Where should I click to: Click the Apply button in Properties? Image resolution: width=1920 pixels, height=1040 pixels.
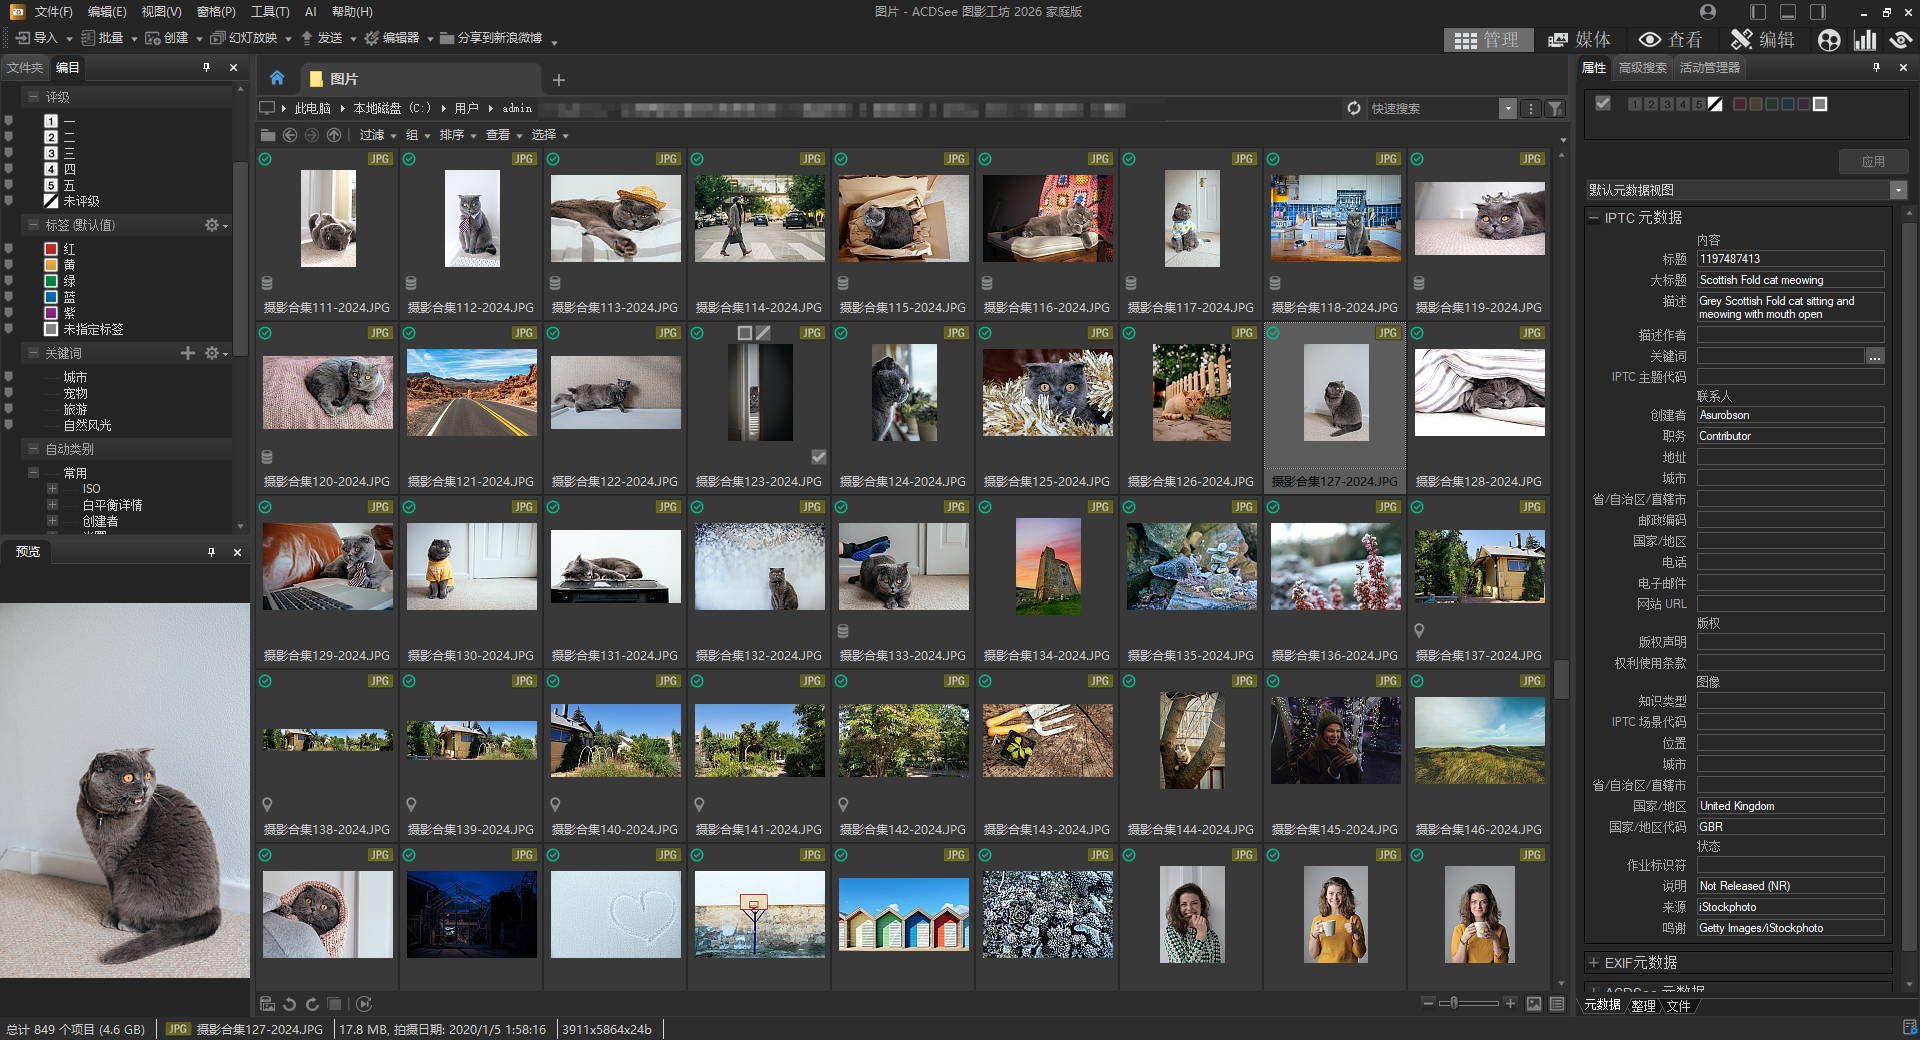(1873, 161)
